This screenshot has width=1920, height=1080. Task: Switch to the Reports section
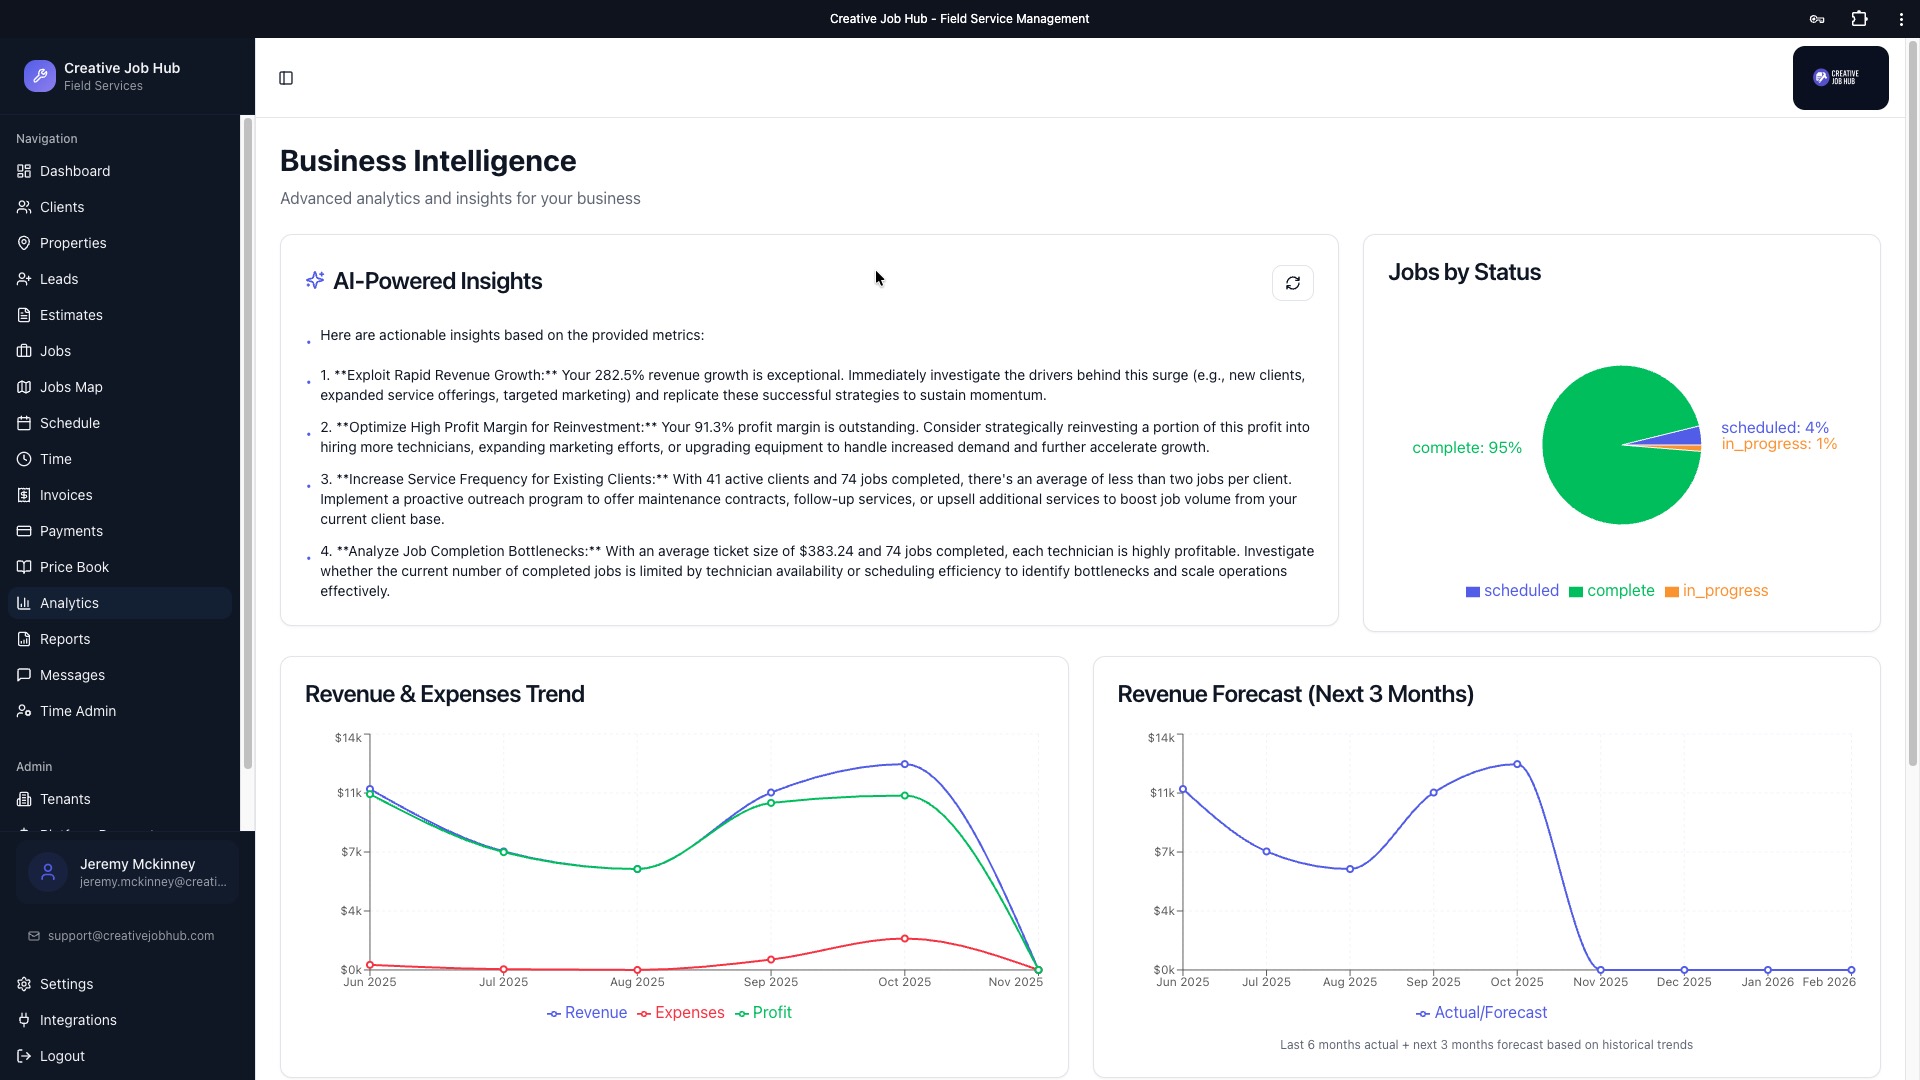click(x=66, y=638)
